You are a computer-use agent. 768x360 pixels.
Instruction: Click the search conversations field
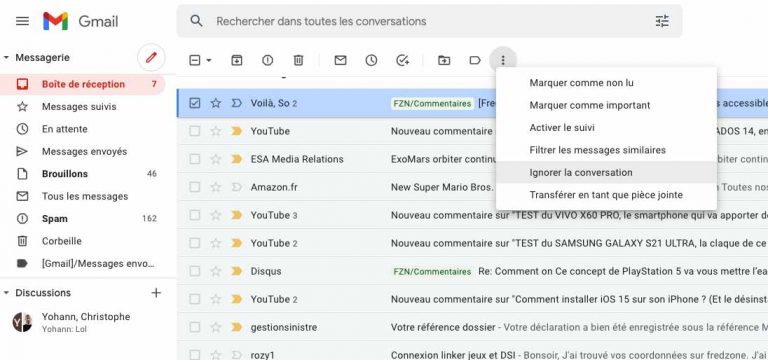(x=429, y=21)
